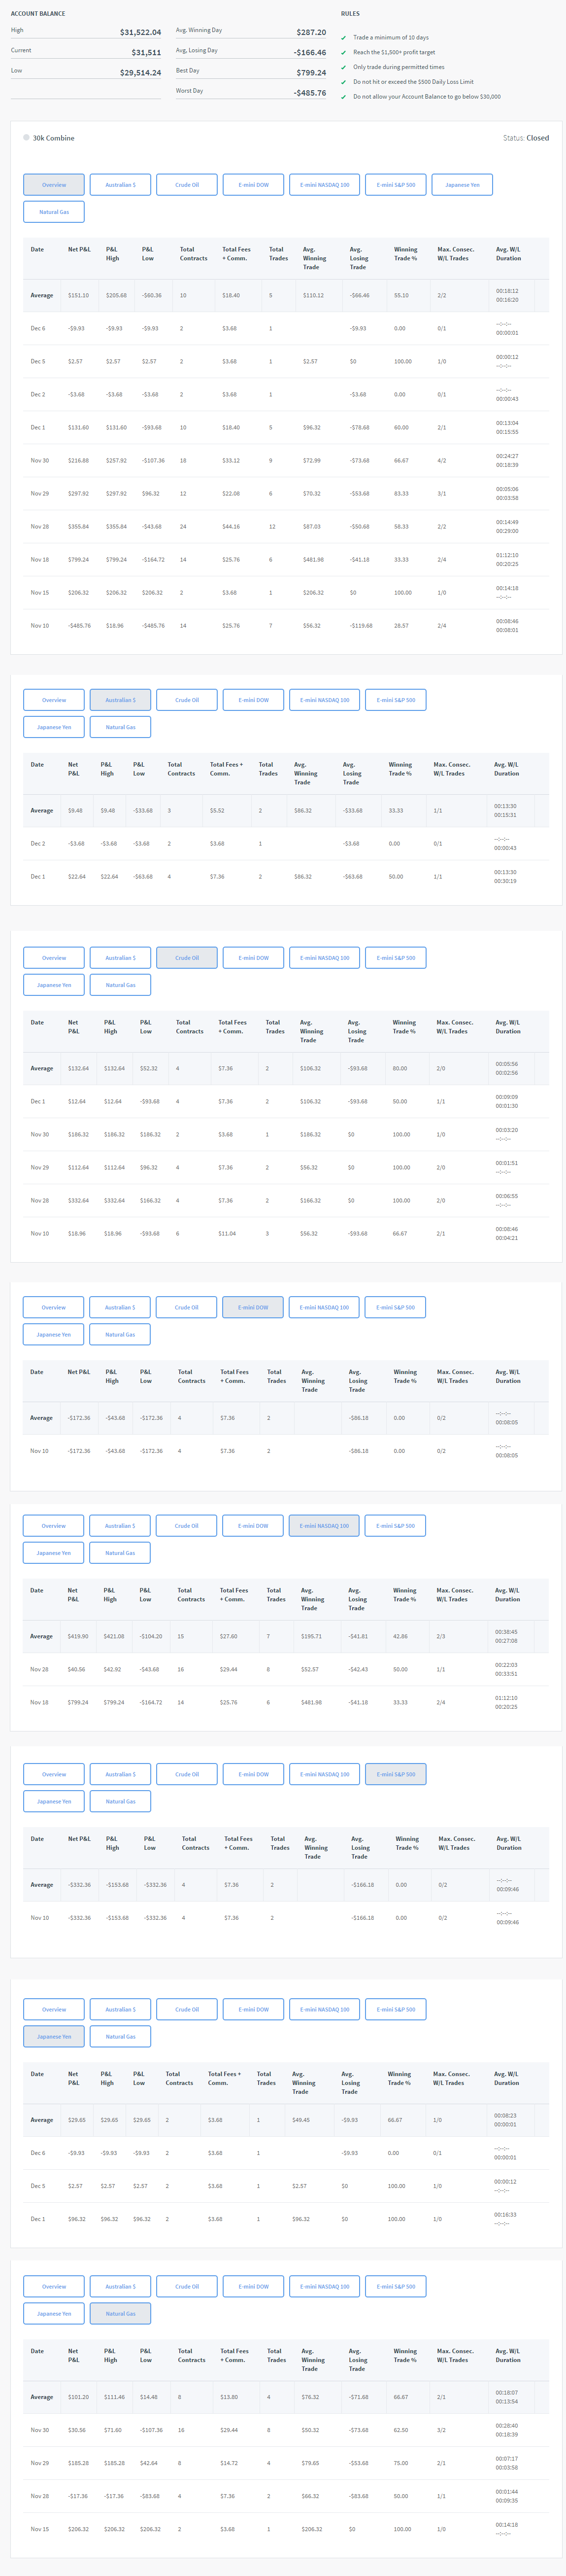566x2576 pixels.
Task: Click the checkmark beside 'Only trade during permitted times'
Action: coord(344,67)
